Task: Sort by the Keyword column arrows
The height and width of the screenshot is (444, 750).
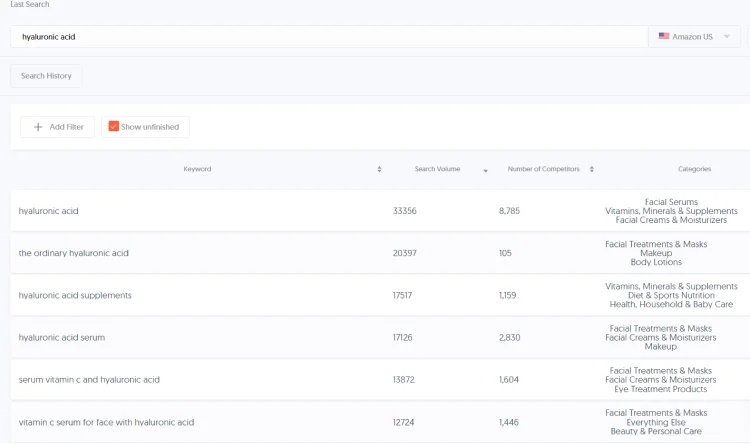Action: tap(379, 169)
